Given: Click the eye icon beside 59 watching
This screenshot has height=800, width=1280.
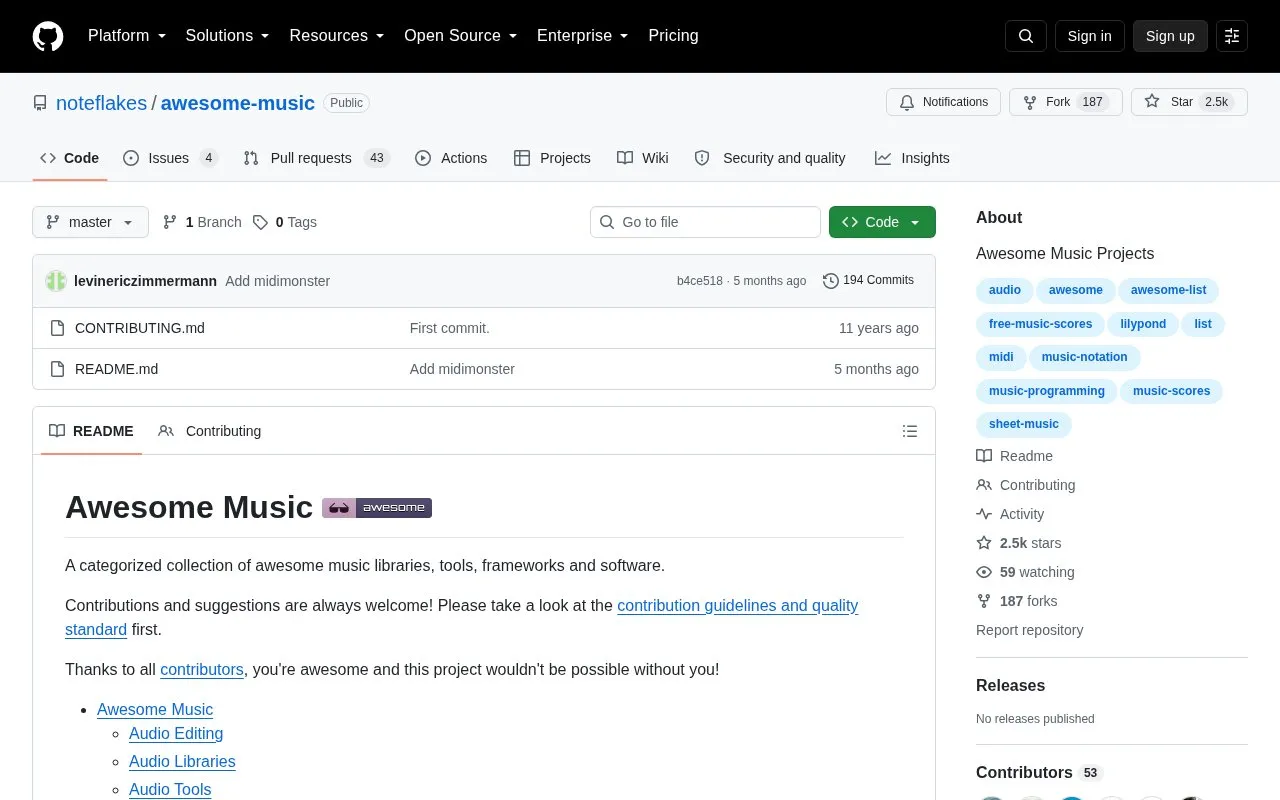Looking at the screenshot, I should coord(984,572).
